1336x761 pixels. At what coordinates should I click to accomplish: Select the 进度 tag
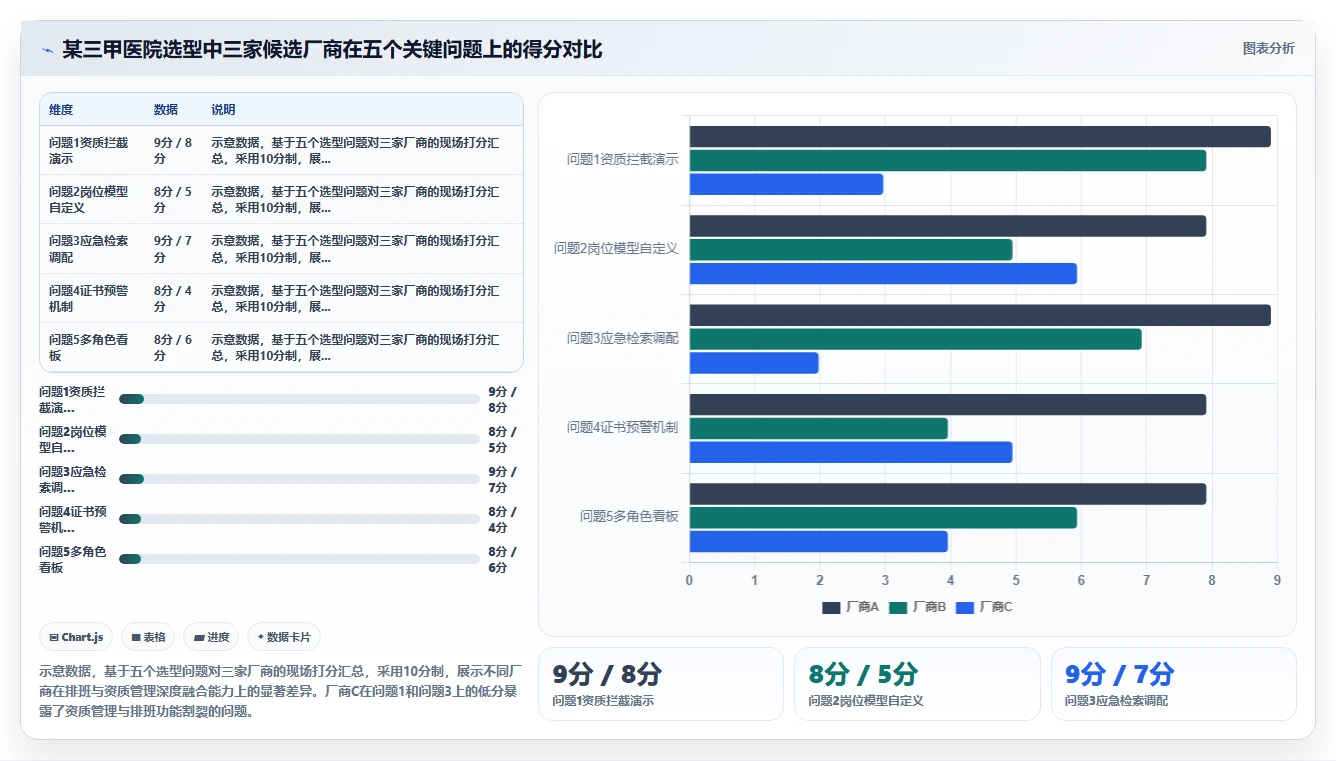[211, 637]
